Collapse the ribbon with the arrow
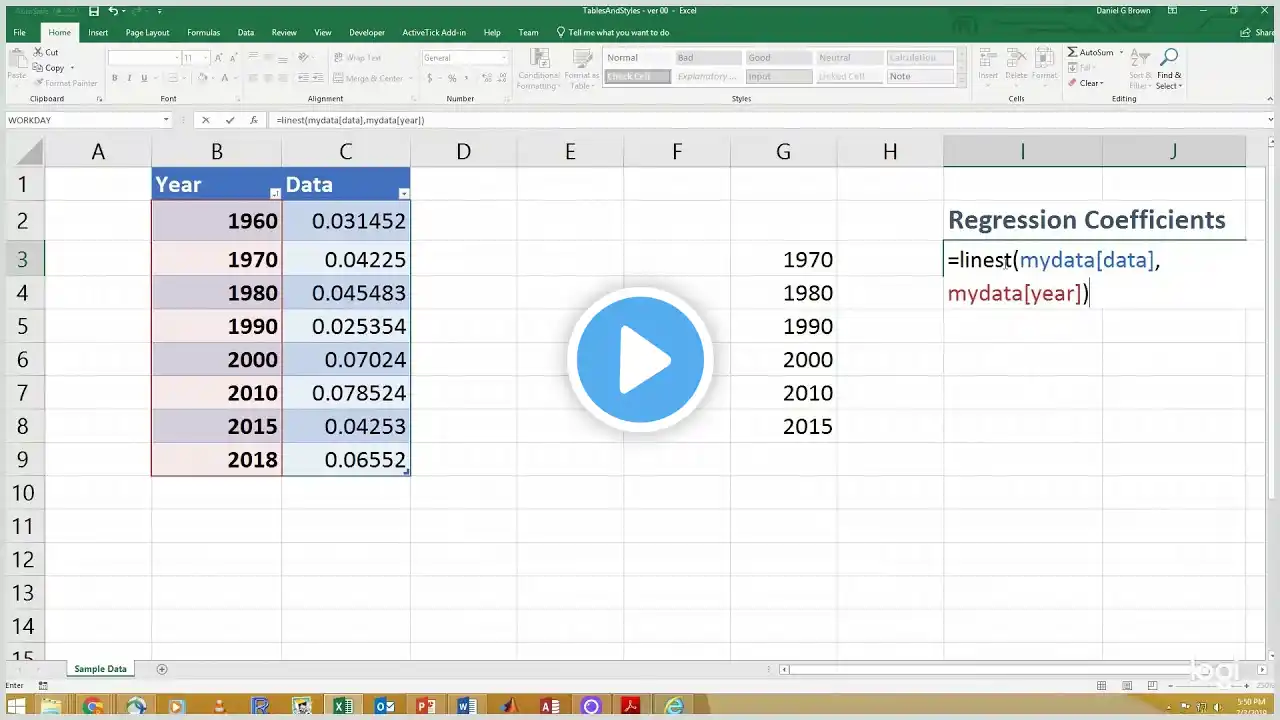1280x720 pixels. tap(1269, 99)
